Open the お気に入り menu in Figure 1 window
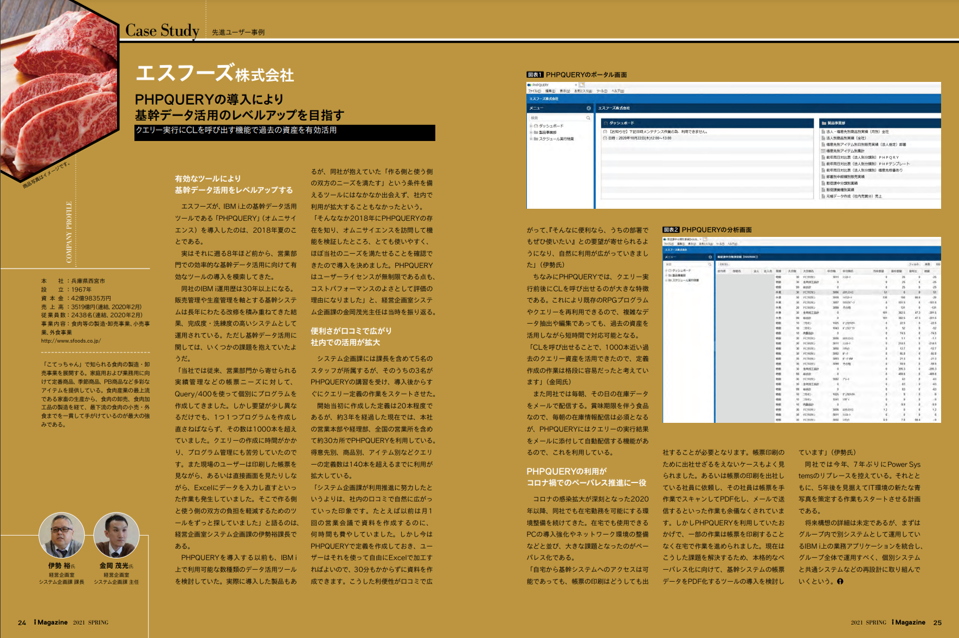The width and height of the screenshot is (959, 638). (x=583, y=91)
